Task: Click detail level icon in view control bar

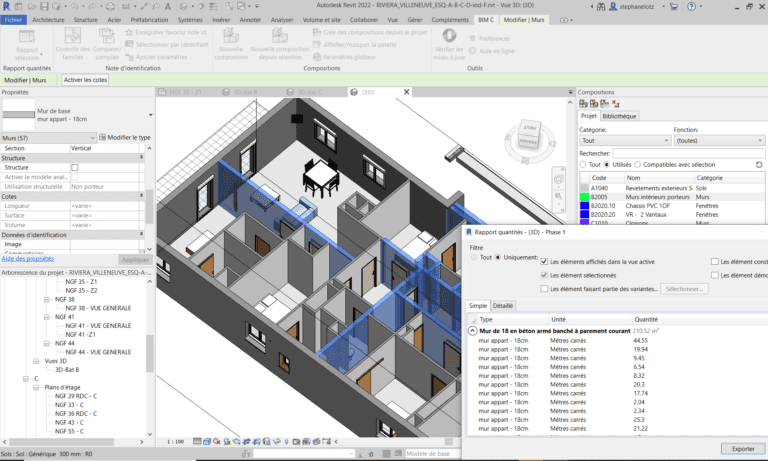Action: (x=197, y=441)
